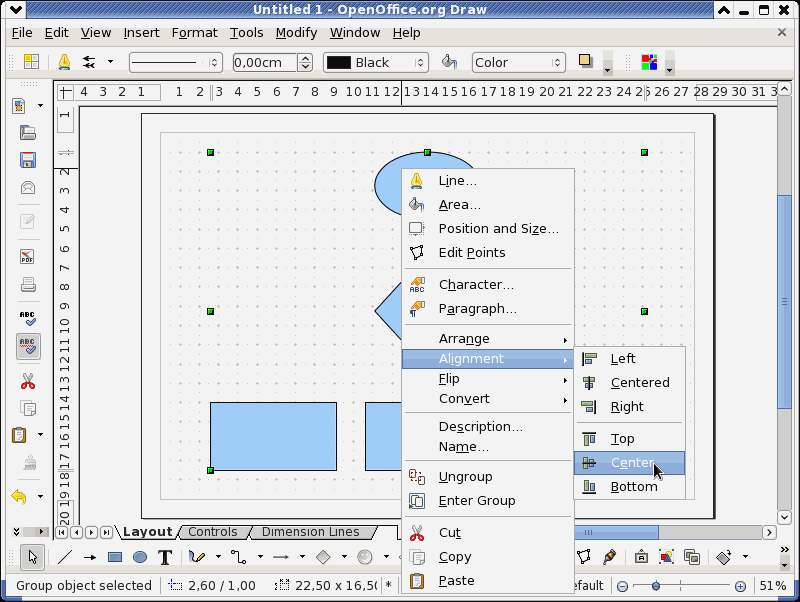Open the Black line color dropdown
Screen dimensions: 800x602
pos(376,62)
